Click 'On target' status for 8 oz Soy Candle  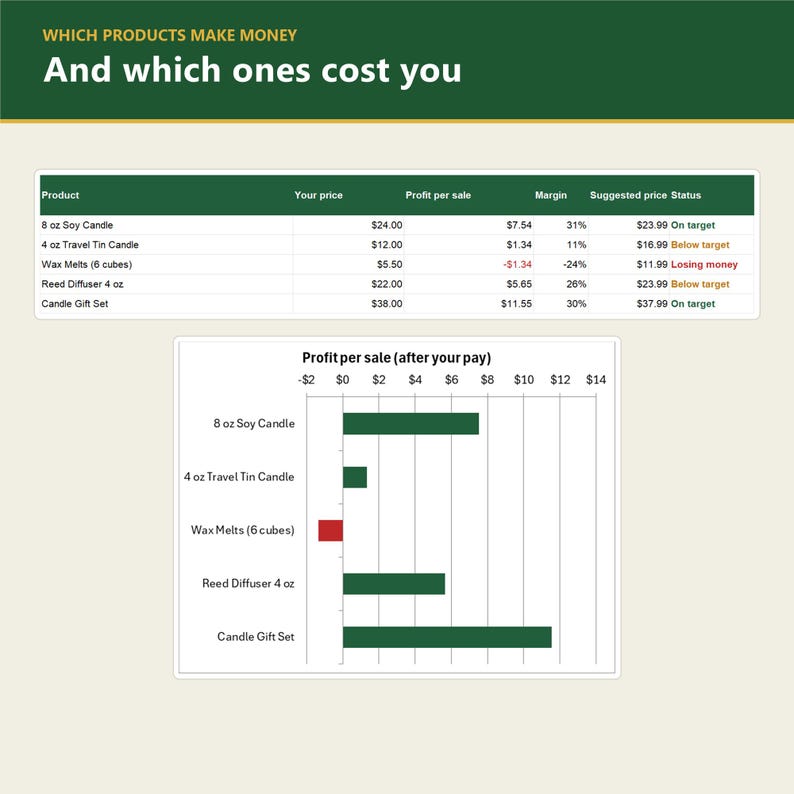click(693, 225)
